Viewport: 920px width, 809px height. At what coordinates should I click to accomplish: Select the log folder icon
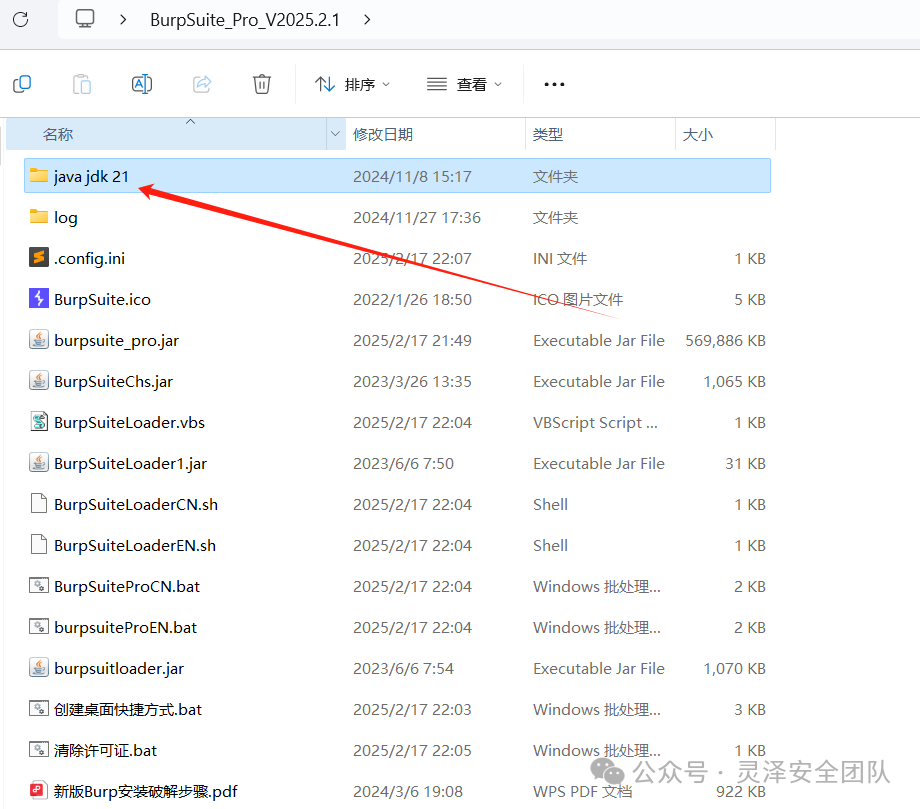39,216
